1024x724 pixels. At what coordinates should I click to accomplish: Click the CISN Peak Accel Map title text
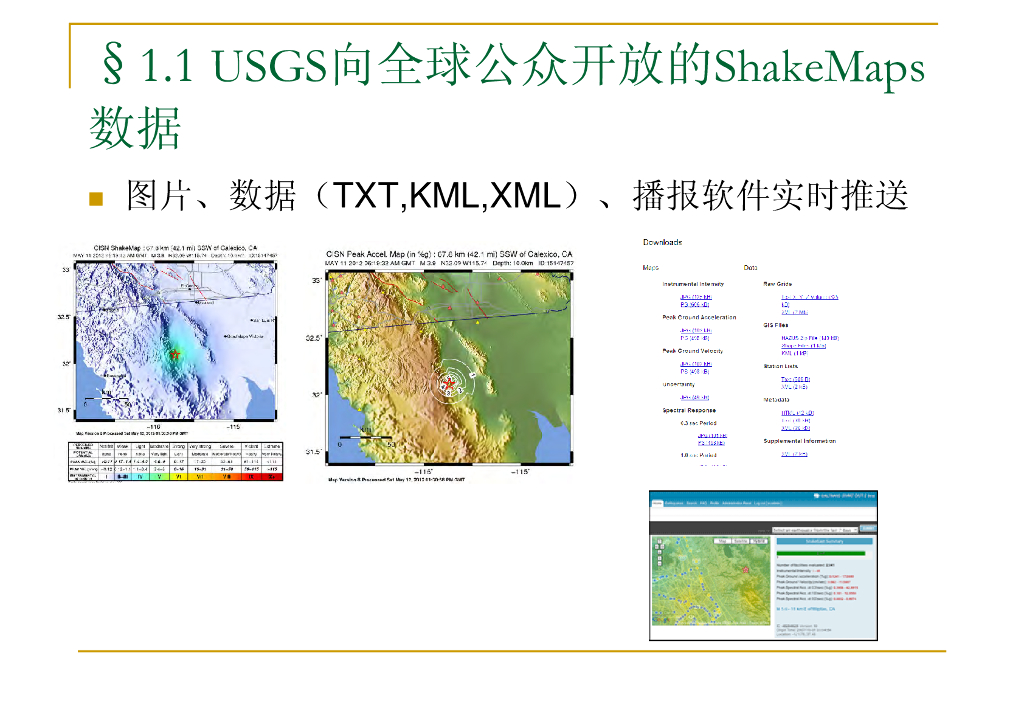tap(449, 254)
